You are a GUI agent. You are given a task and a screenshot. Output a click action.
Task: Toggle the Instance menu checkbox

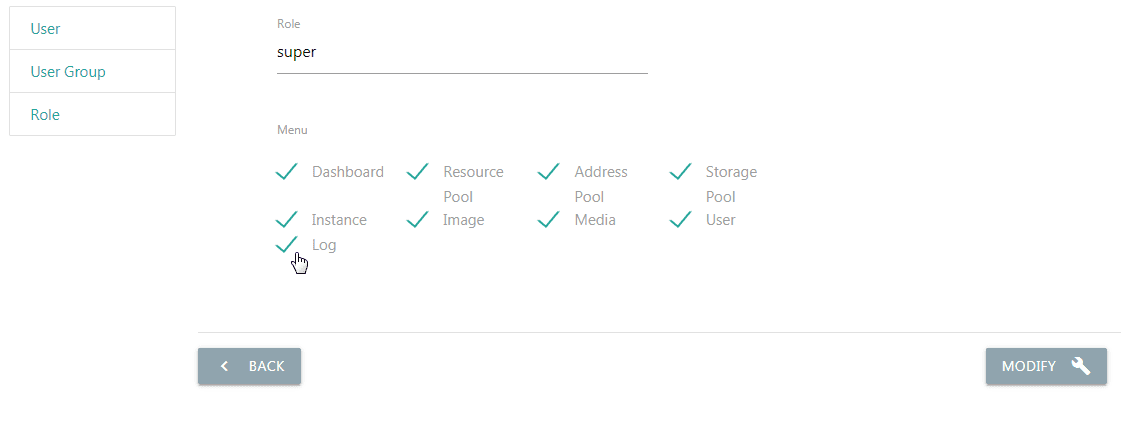point(287,220)
